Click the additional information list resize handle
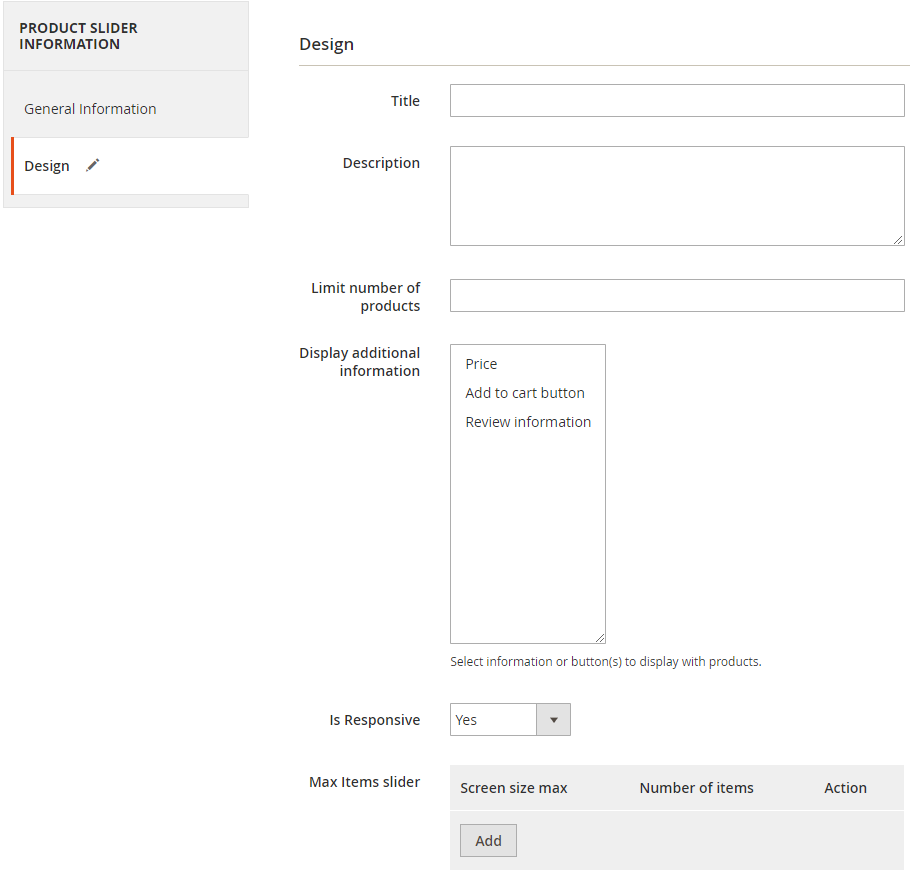The width and height of the screenshot is (910, 873). tap(599, 637)
